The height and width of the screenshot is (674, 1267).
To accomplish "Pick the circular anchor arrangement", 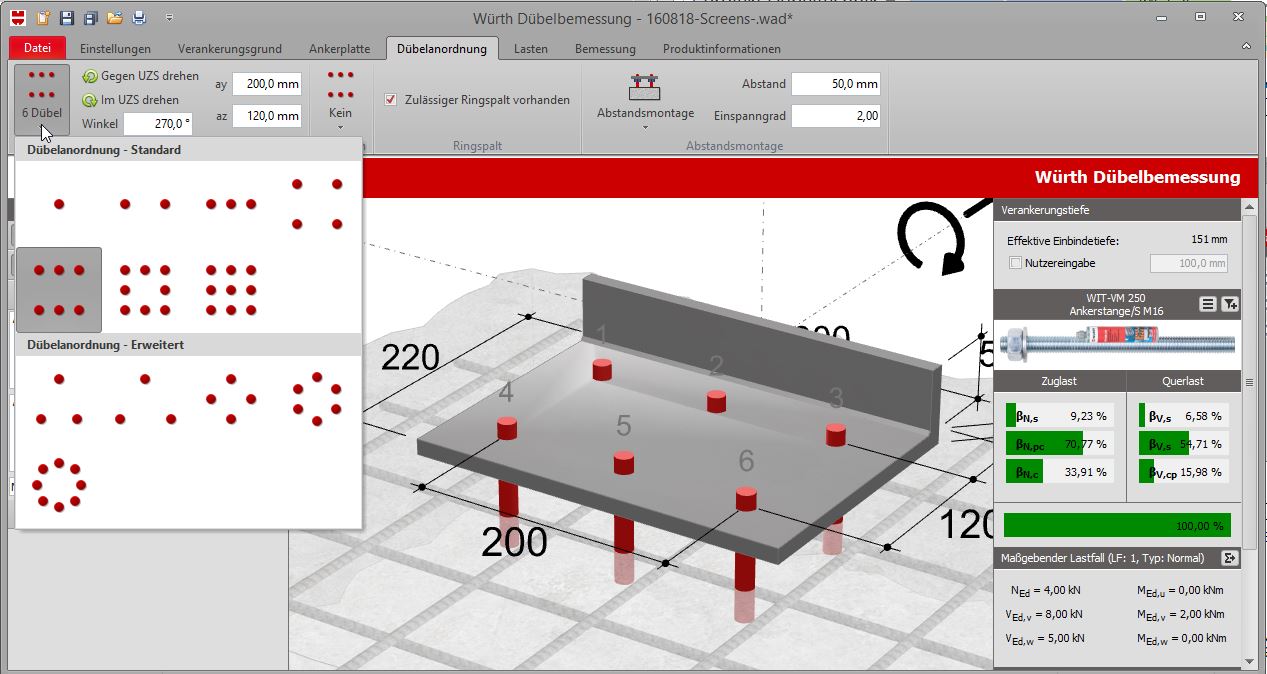I will 59,485.
